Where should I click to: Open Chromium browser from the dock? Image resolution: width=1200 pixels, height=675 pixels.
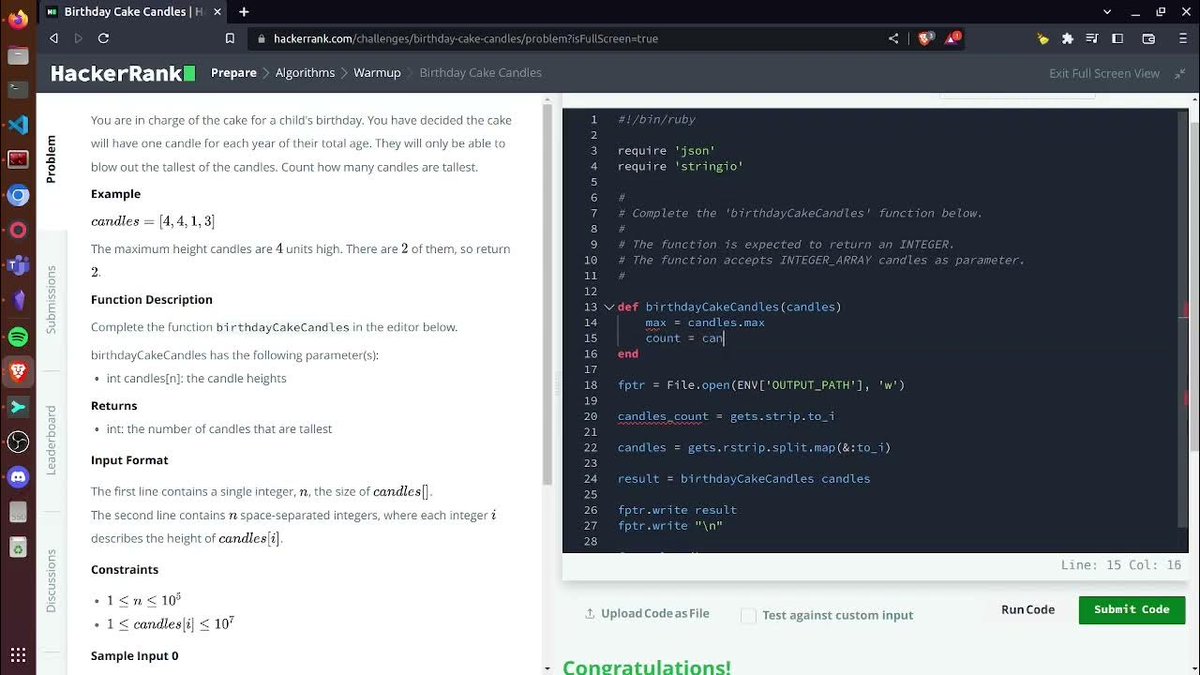17,195
